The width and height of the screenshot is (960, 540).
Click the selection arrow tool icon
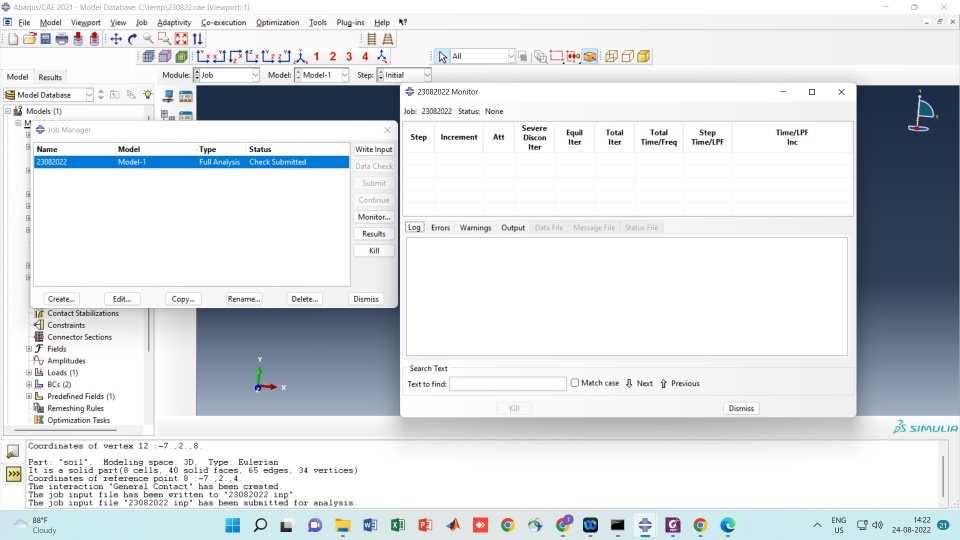click(442, 56)
